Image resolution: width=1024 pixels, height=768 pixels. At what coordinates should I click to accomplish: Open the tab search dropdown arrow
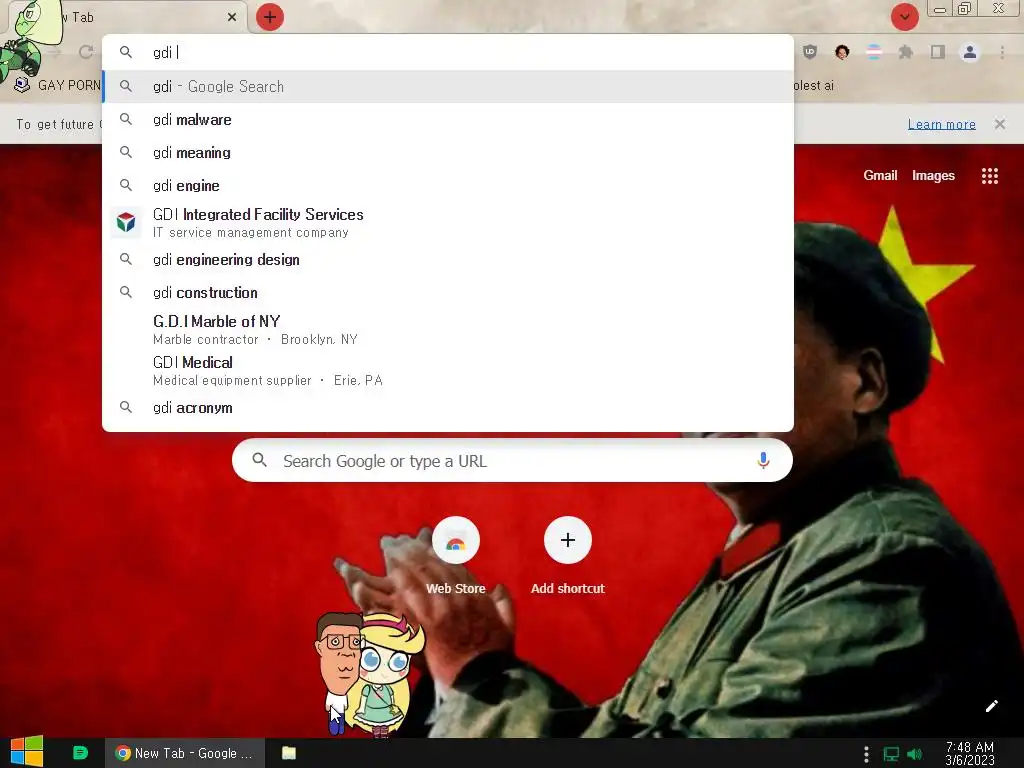pyautogui.click(x=904, y=17)
